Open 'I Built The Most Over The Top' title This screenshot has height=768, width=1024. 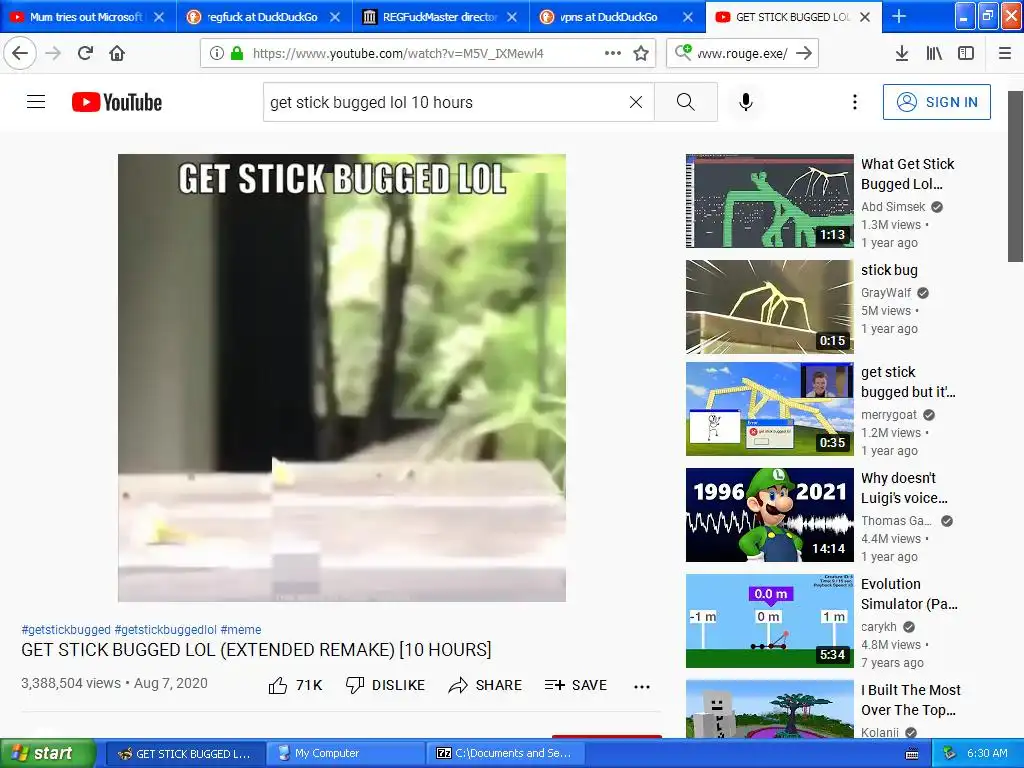click(x=910, y=699)
